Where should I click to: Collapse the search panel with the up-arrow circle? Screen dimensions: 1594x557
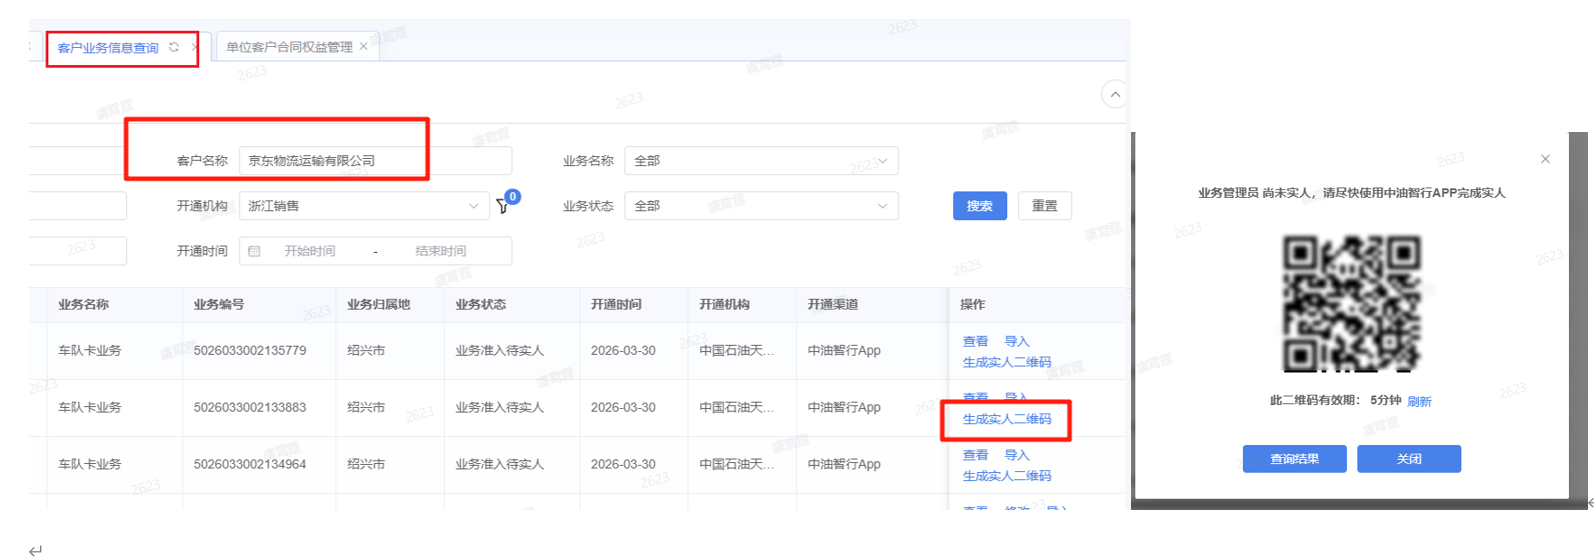pyautogui.click(x=1115, y=94)
